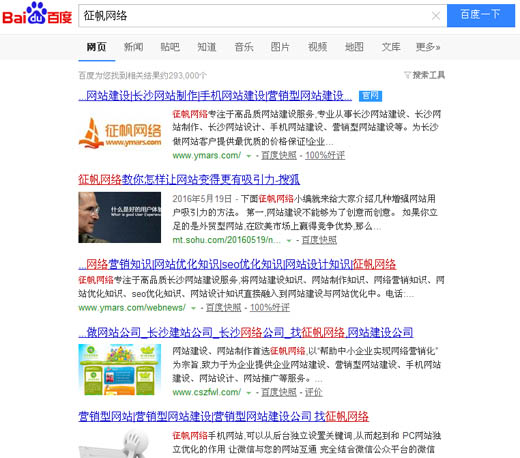Image resolution: width=520 pixels, height=458 pixels.
Task: Click the 征帆网络 logo thumbnail
Action: [x=120, y=133]
